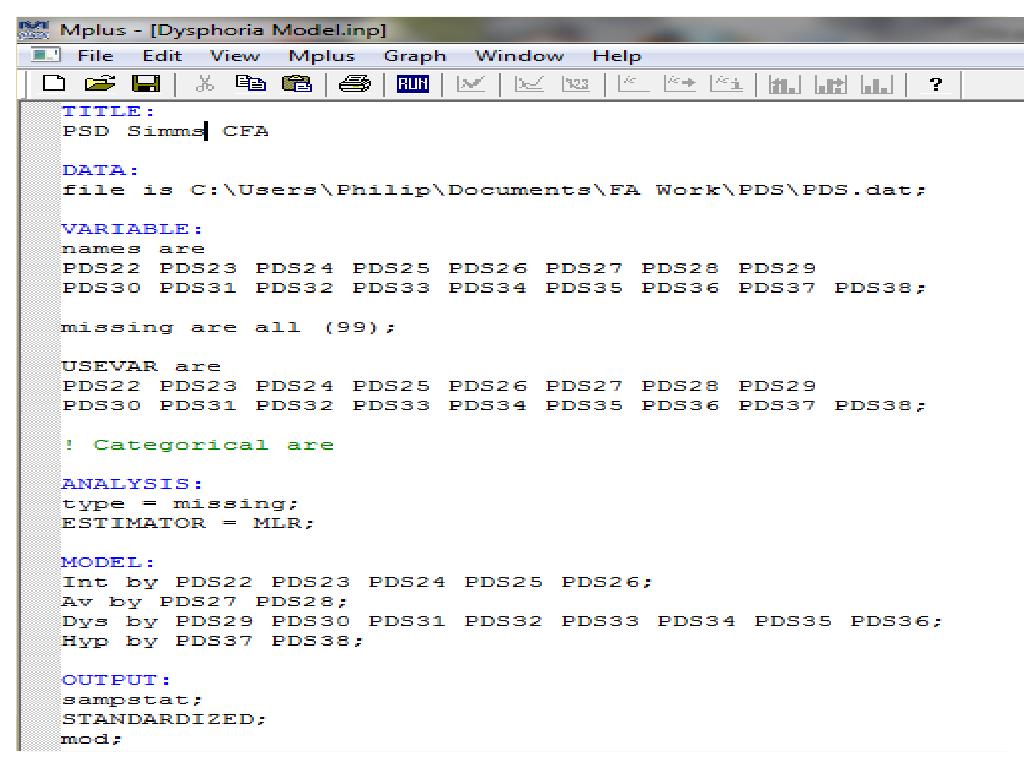This screenshot has height=768, width=1024.
Task: Click the 'Dys by PDS29' model line
Action: pyautogui.click(x=502, y=621)
